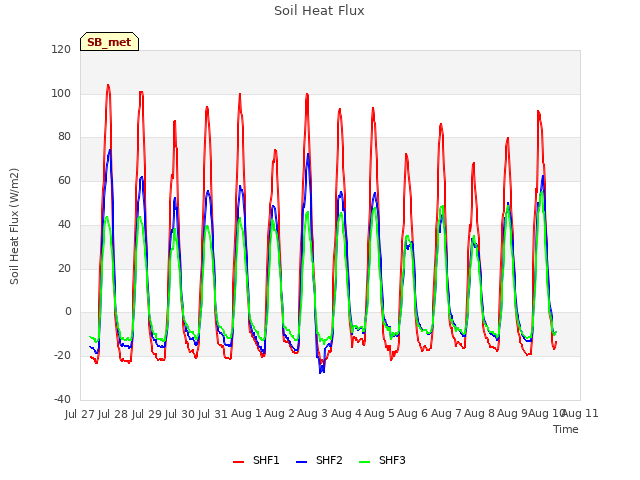Click the Aug 11 x-axis tick label
This screenshot has width=640, height=480.
click(x=581, y=413)
